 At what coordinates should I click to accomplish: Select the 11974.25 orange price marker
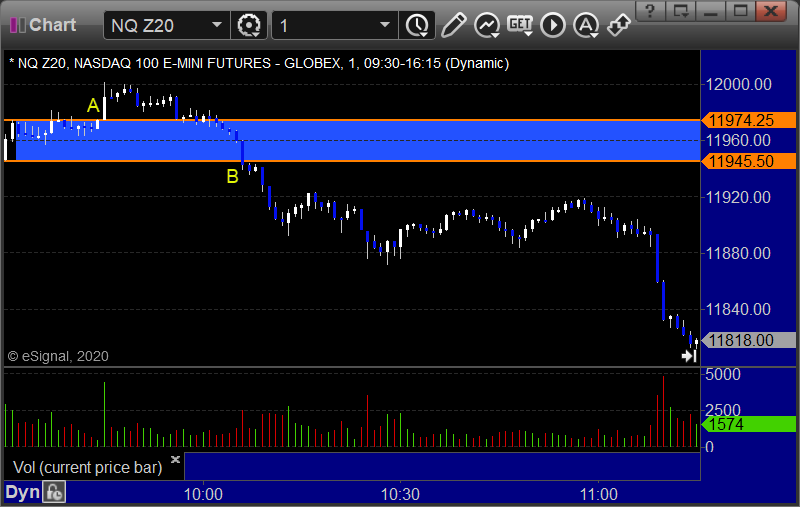point(748,120)
